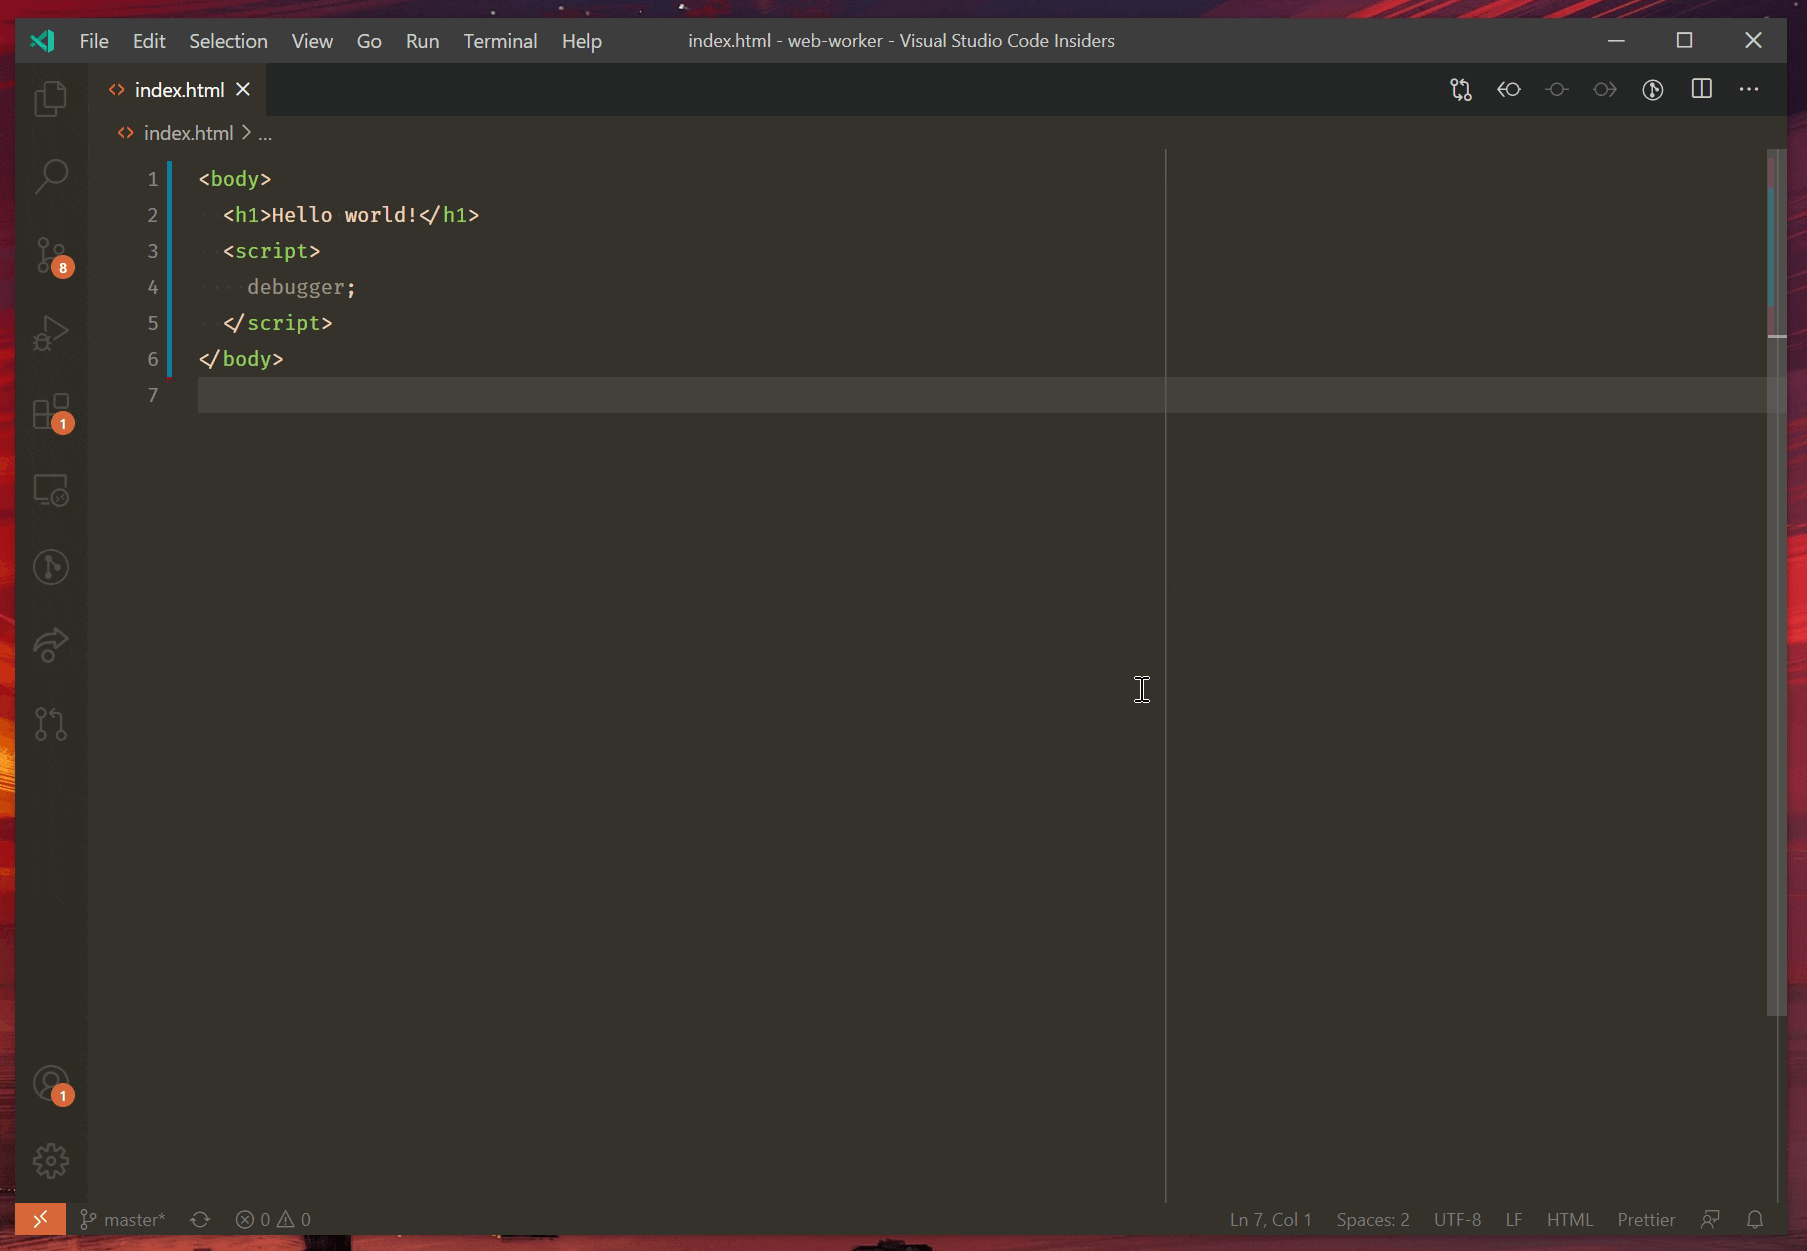Image resolution: width=1807 pixels, height=1251 pixels.
Task: Open the Run and Debug panel
Action: [50, 333]
